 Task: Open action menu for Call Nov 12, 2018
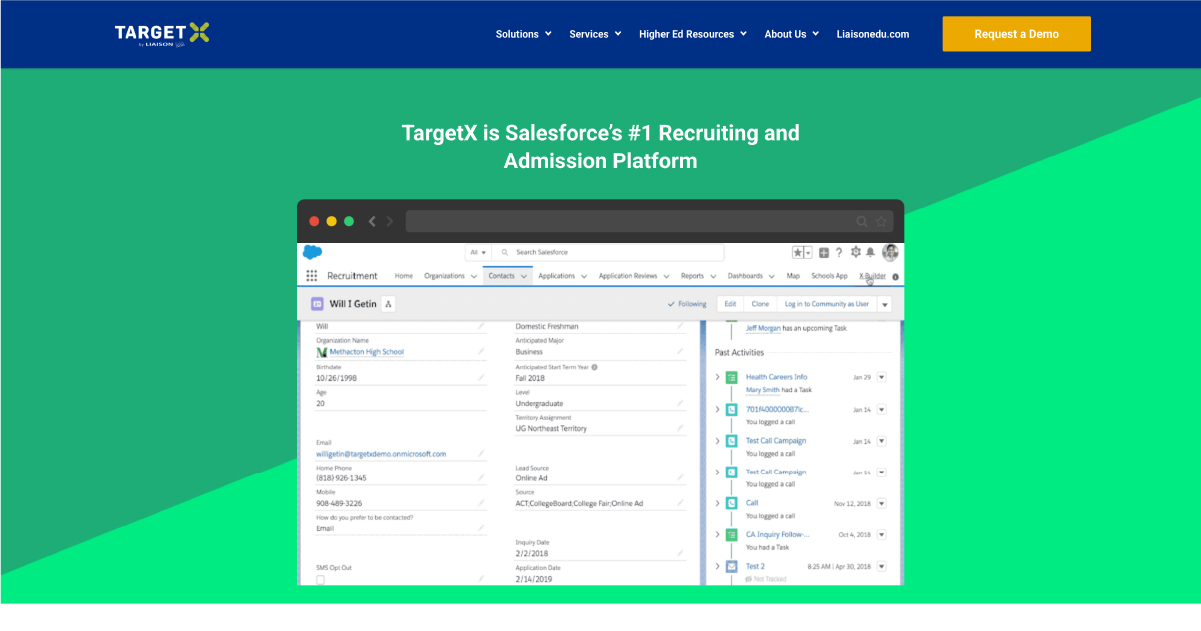click(882, 503)
